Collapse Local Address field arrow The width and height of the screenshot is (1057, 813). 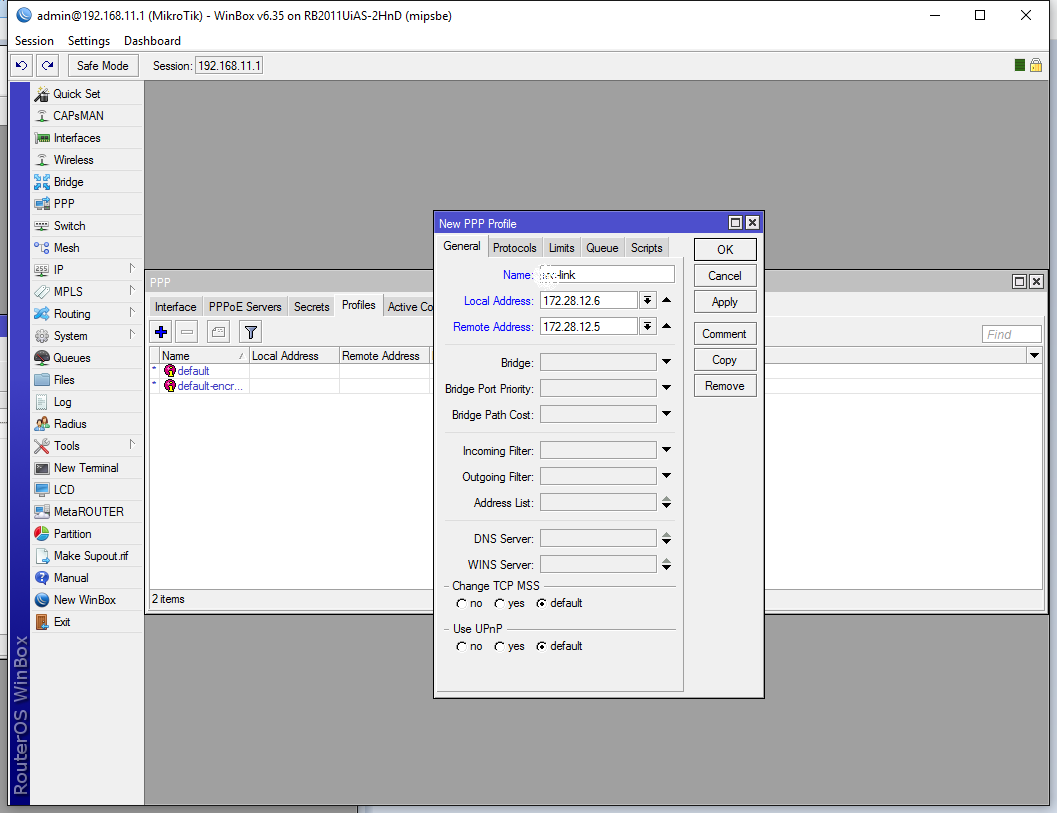click(x=667, y=300)
